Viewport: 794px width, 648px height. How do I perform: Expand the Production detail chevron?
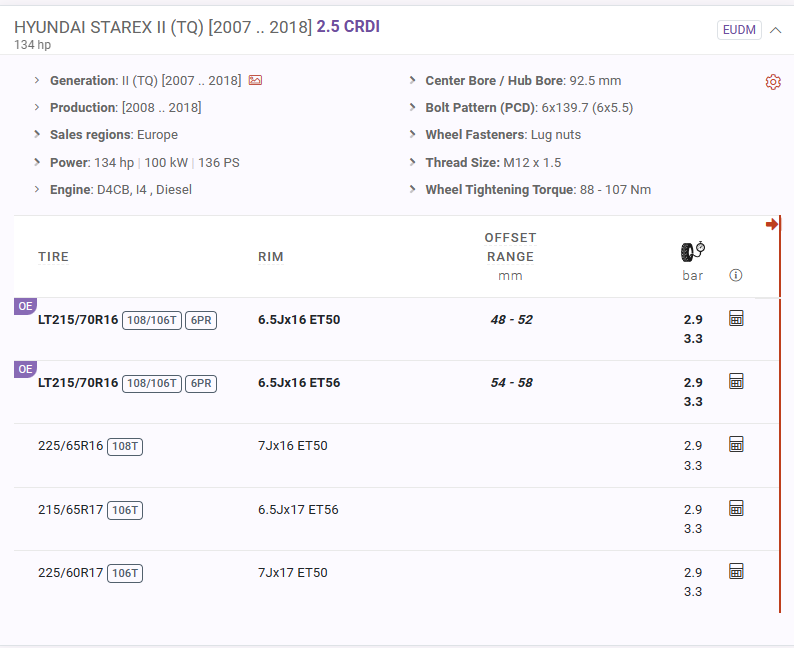37,107
